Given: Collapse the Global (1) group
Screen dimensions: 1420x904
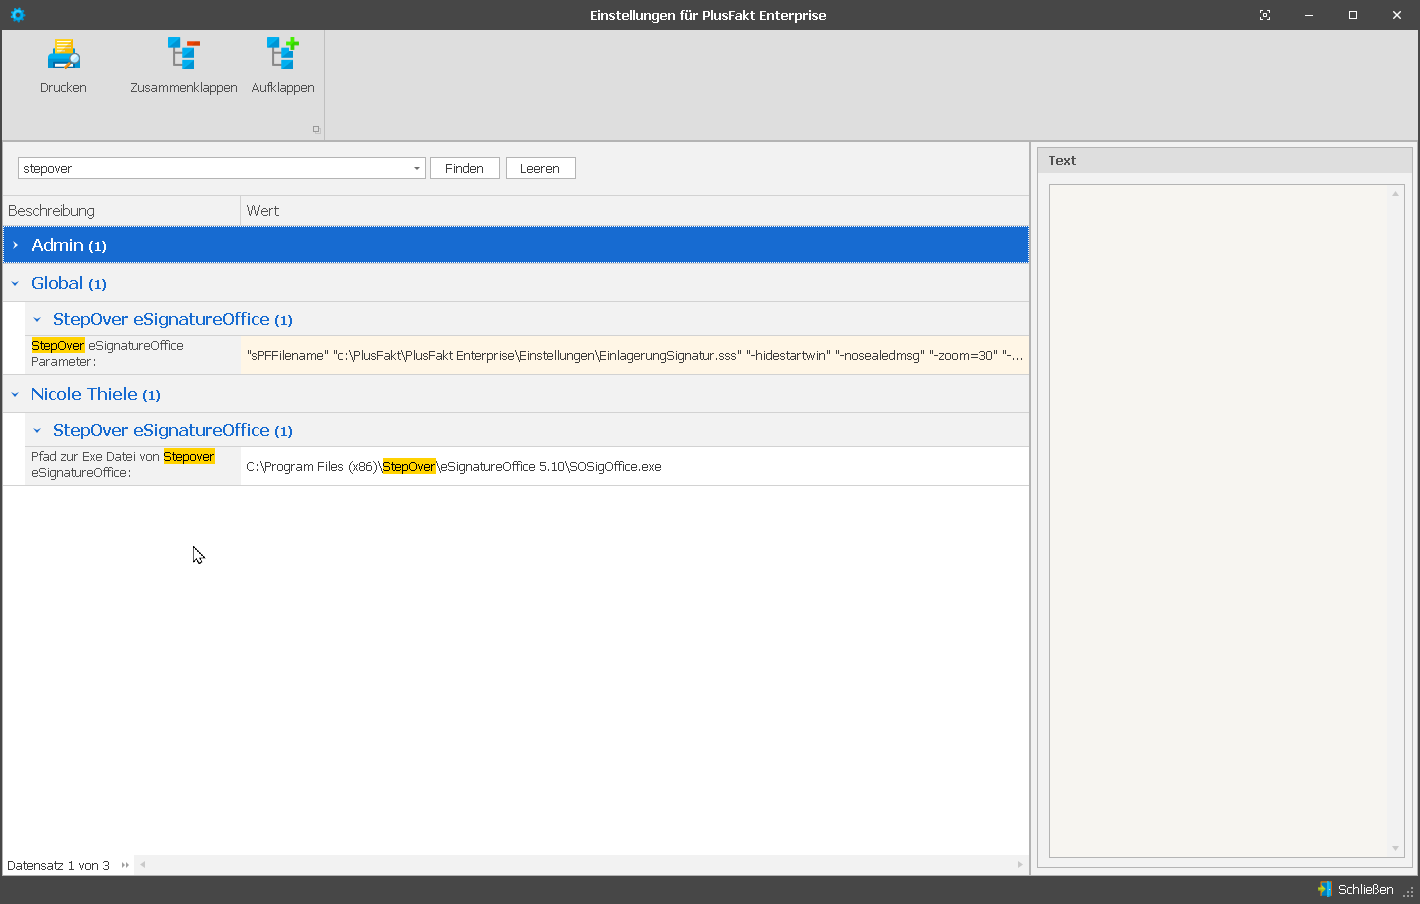Looking at the screenshot, I should click(x=15, y=284).
